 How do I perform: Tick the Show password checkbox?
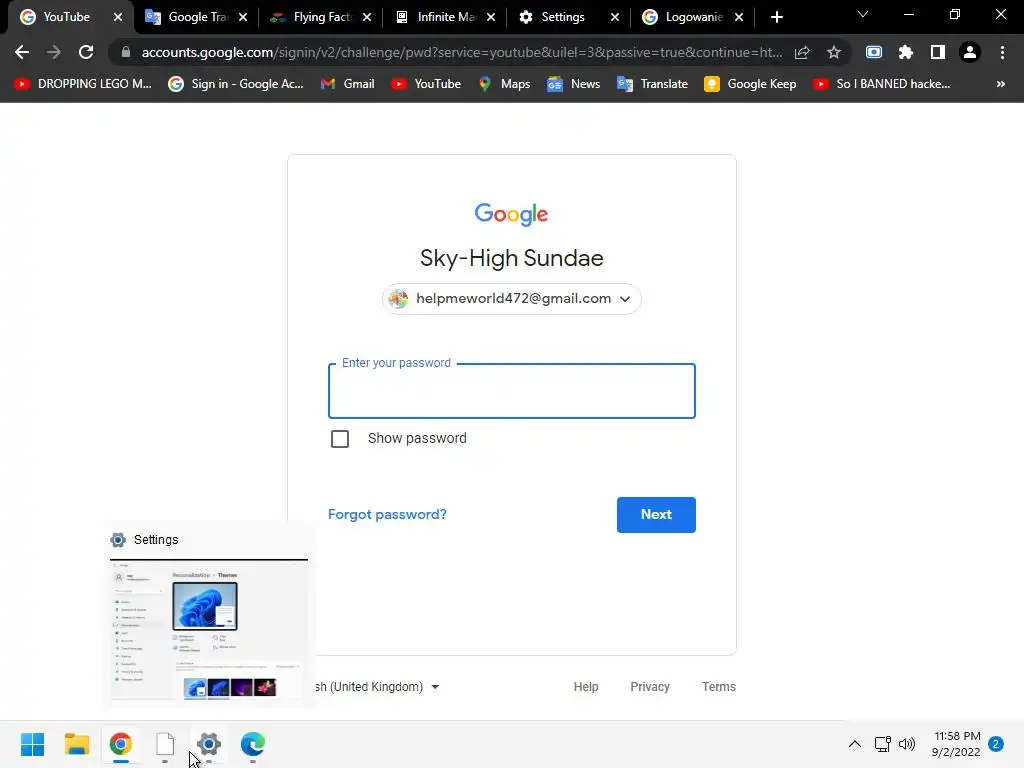340,439
